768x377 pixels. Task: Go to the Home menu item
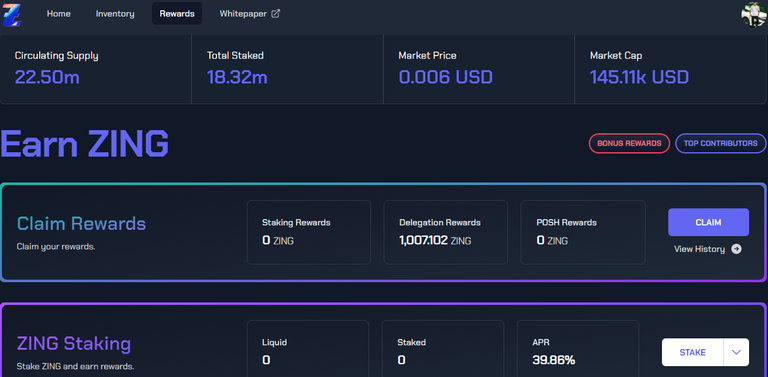tap(59, 14)
